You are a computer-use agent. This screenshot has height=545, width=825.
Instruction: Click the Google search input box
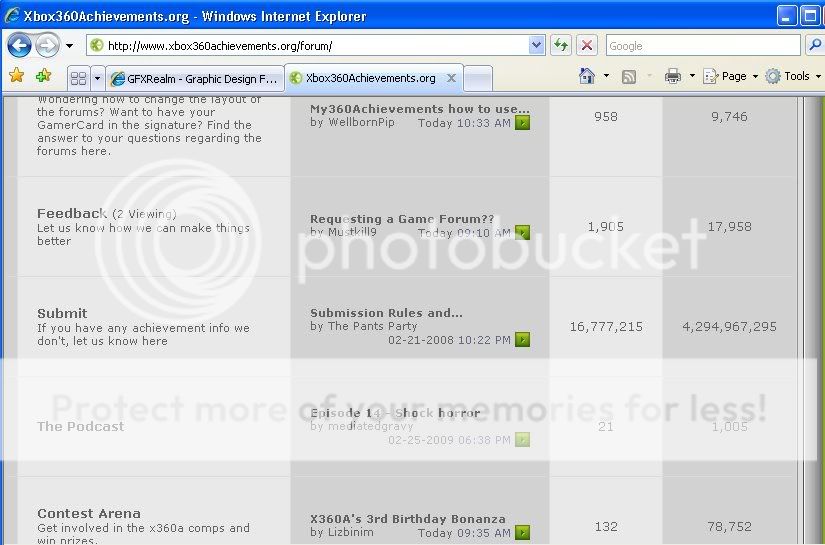[x=700, y=45]
